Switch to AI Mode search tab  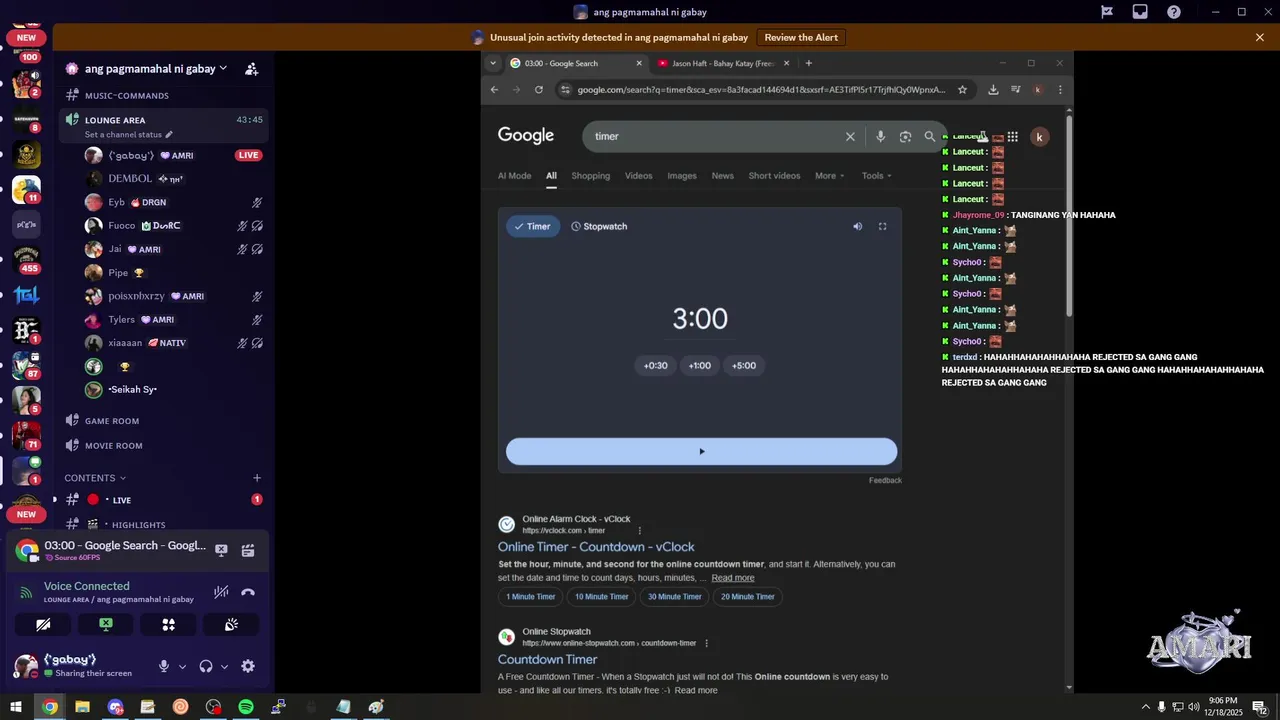tap(514, 176)
